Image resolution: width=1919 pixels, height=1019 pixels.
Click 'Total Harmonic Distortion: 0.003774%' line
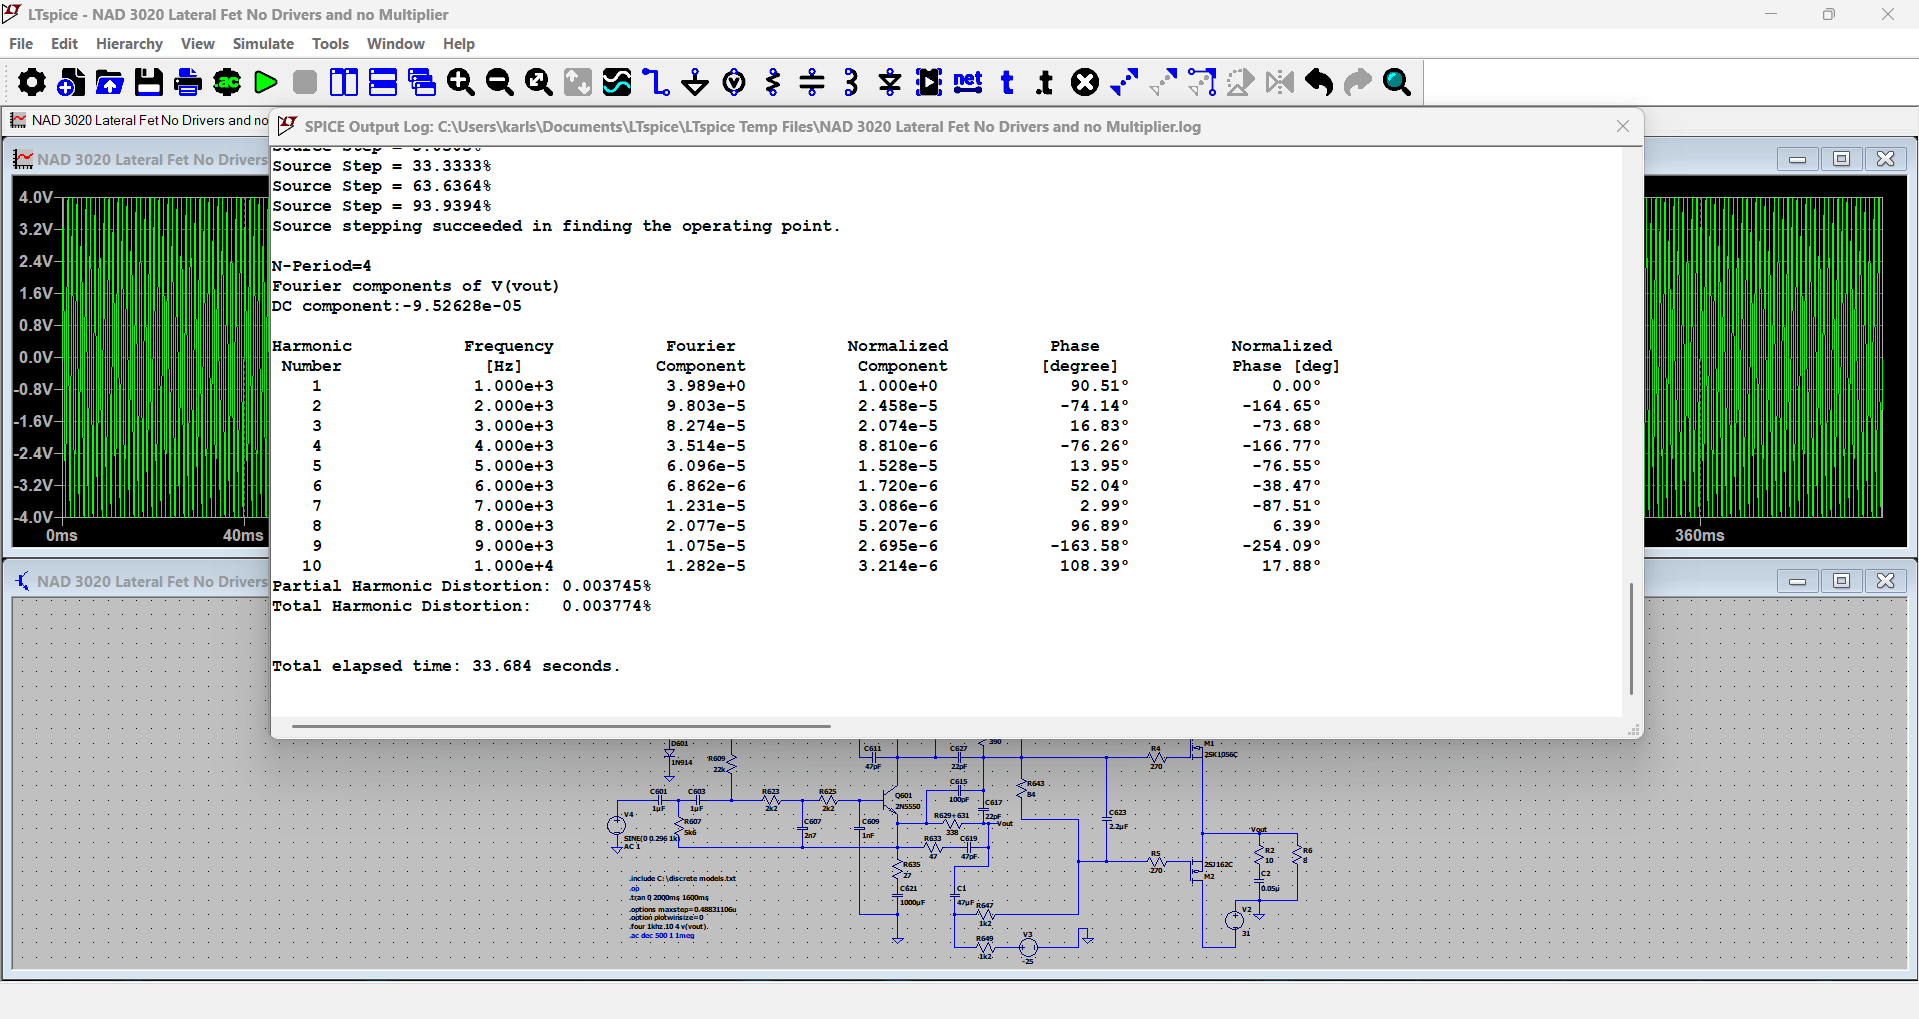[462, 606]
